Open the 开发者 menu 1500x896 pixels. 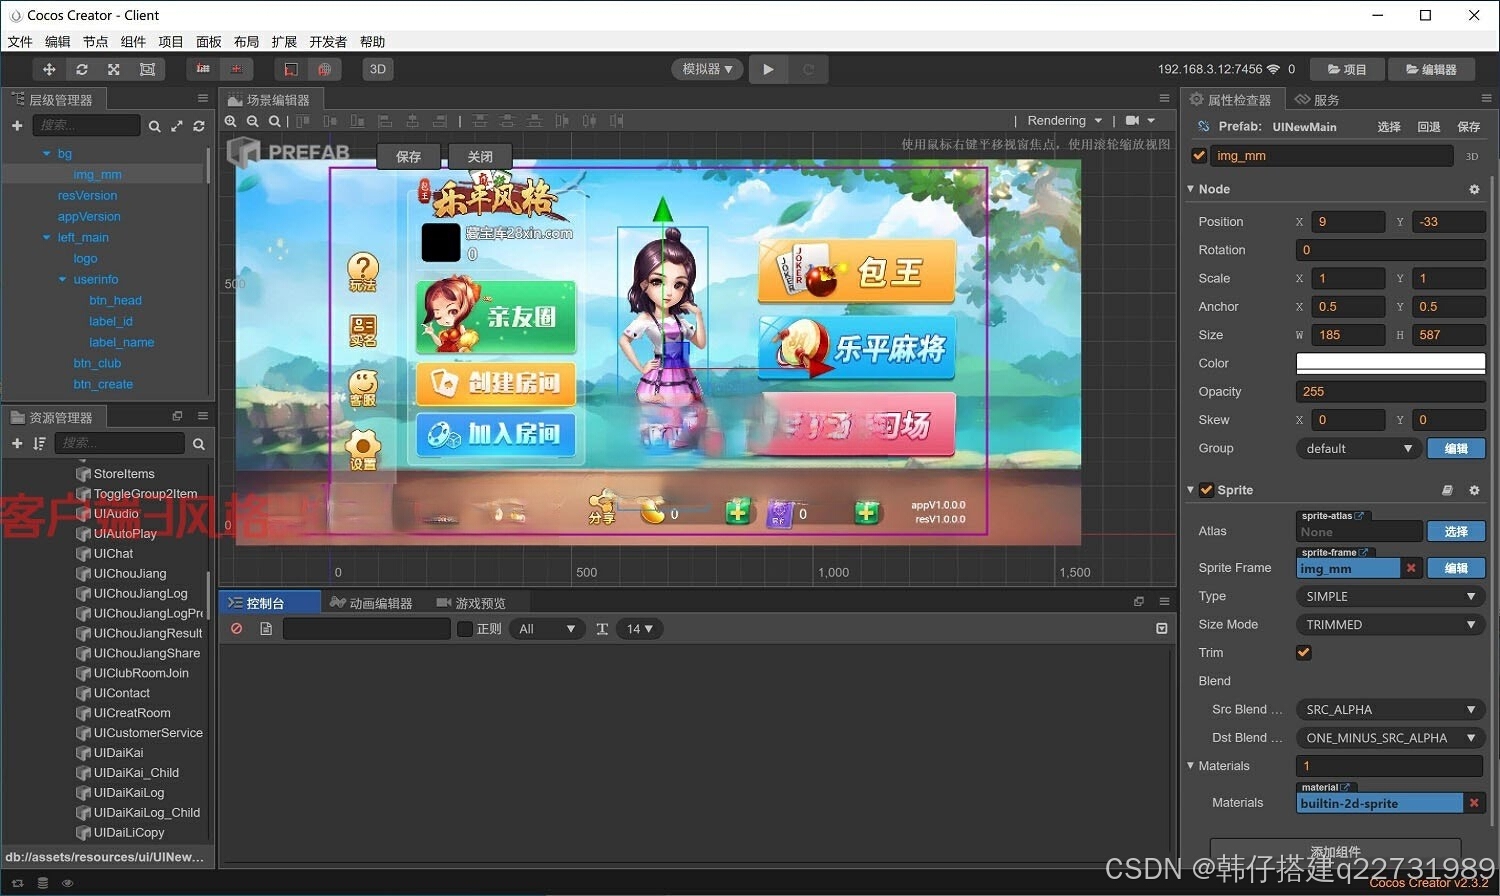click(328, 41)
